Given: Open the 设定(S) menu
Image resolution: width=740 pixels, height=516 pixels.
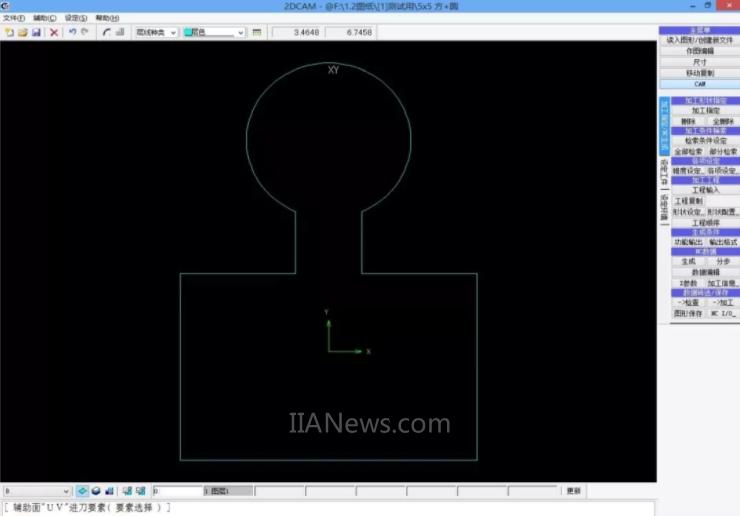Looking at the screenshot, I should coord(75,18).
